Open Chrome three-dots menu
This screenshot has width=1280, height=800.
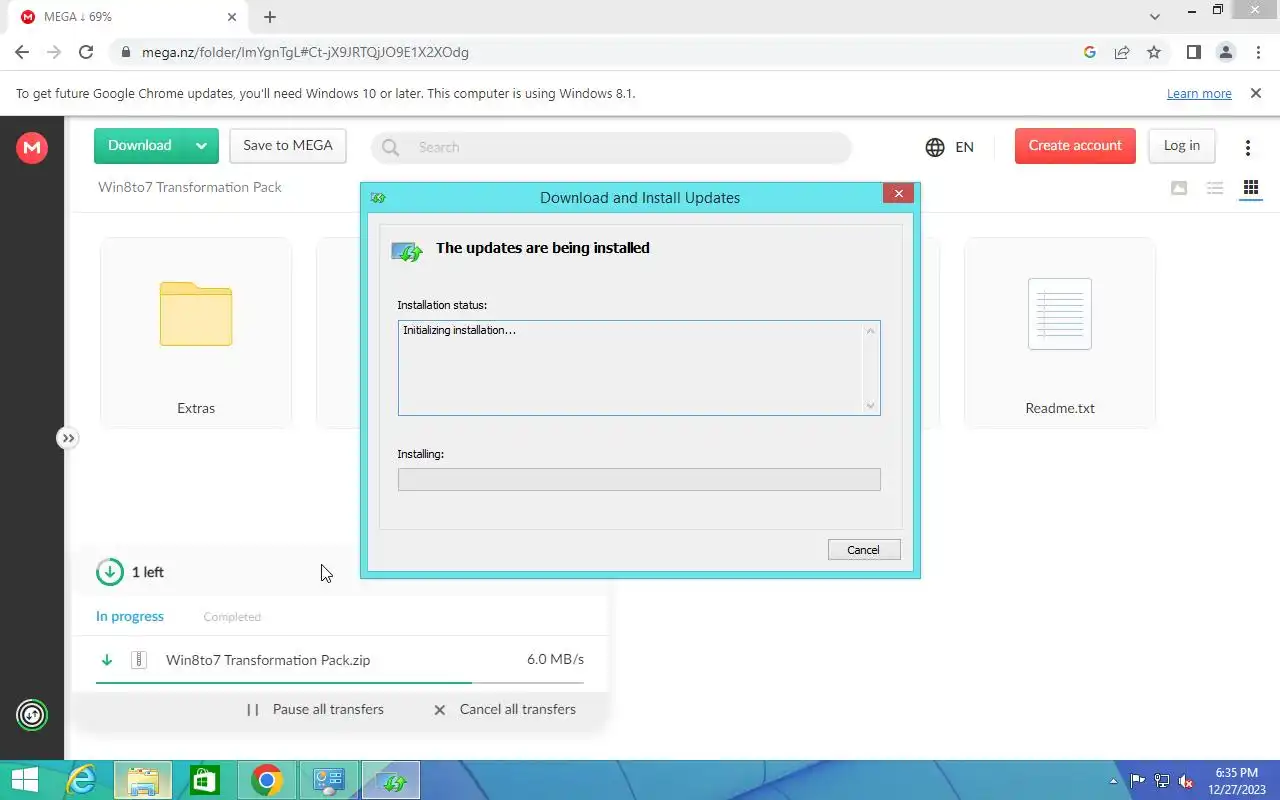pyautogui.click(x=1257, y=52)
